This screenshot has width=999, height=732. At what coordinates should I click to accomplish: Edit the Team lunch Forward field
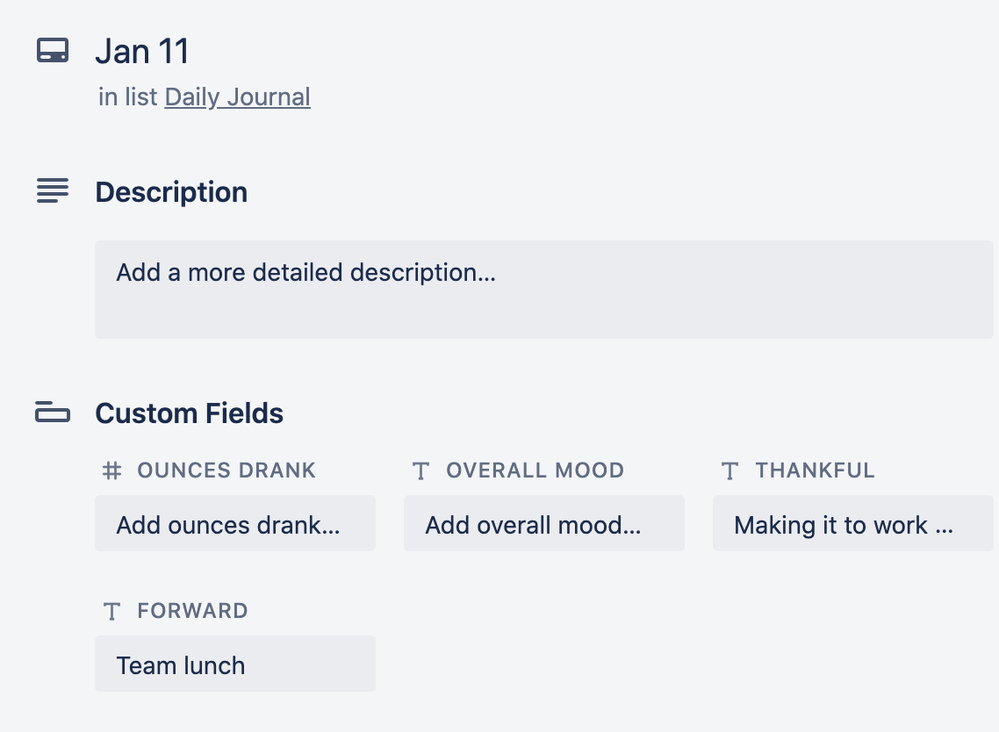pyautogui.click(x=235, y=664)
